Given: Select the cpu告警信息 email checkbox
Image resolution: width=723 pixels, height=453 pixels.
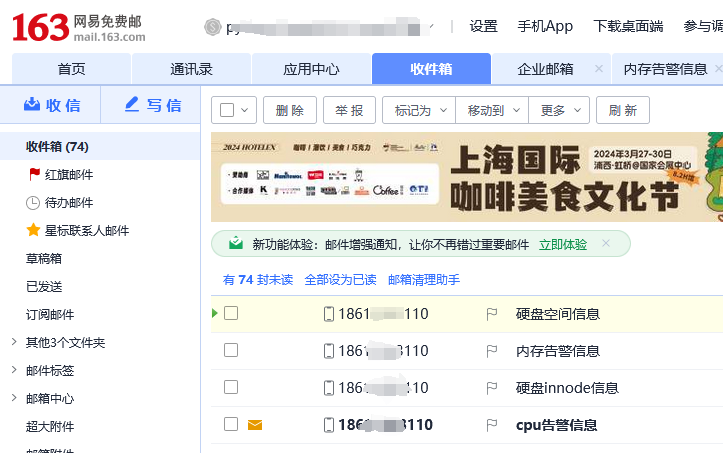Looking at the screenshot, I should coord(231,424).
